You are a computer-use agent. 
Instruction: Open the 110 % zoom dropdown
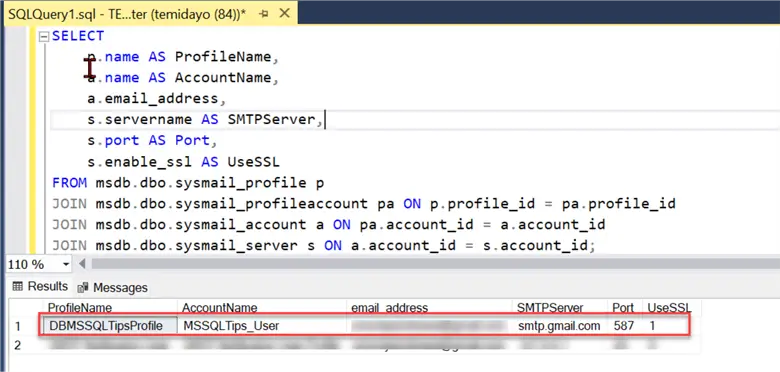[x=66, y=265]
